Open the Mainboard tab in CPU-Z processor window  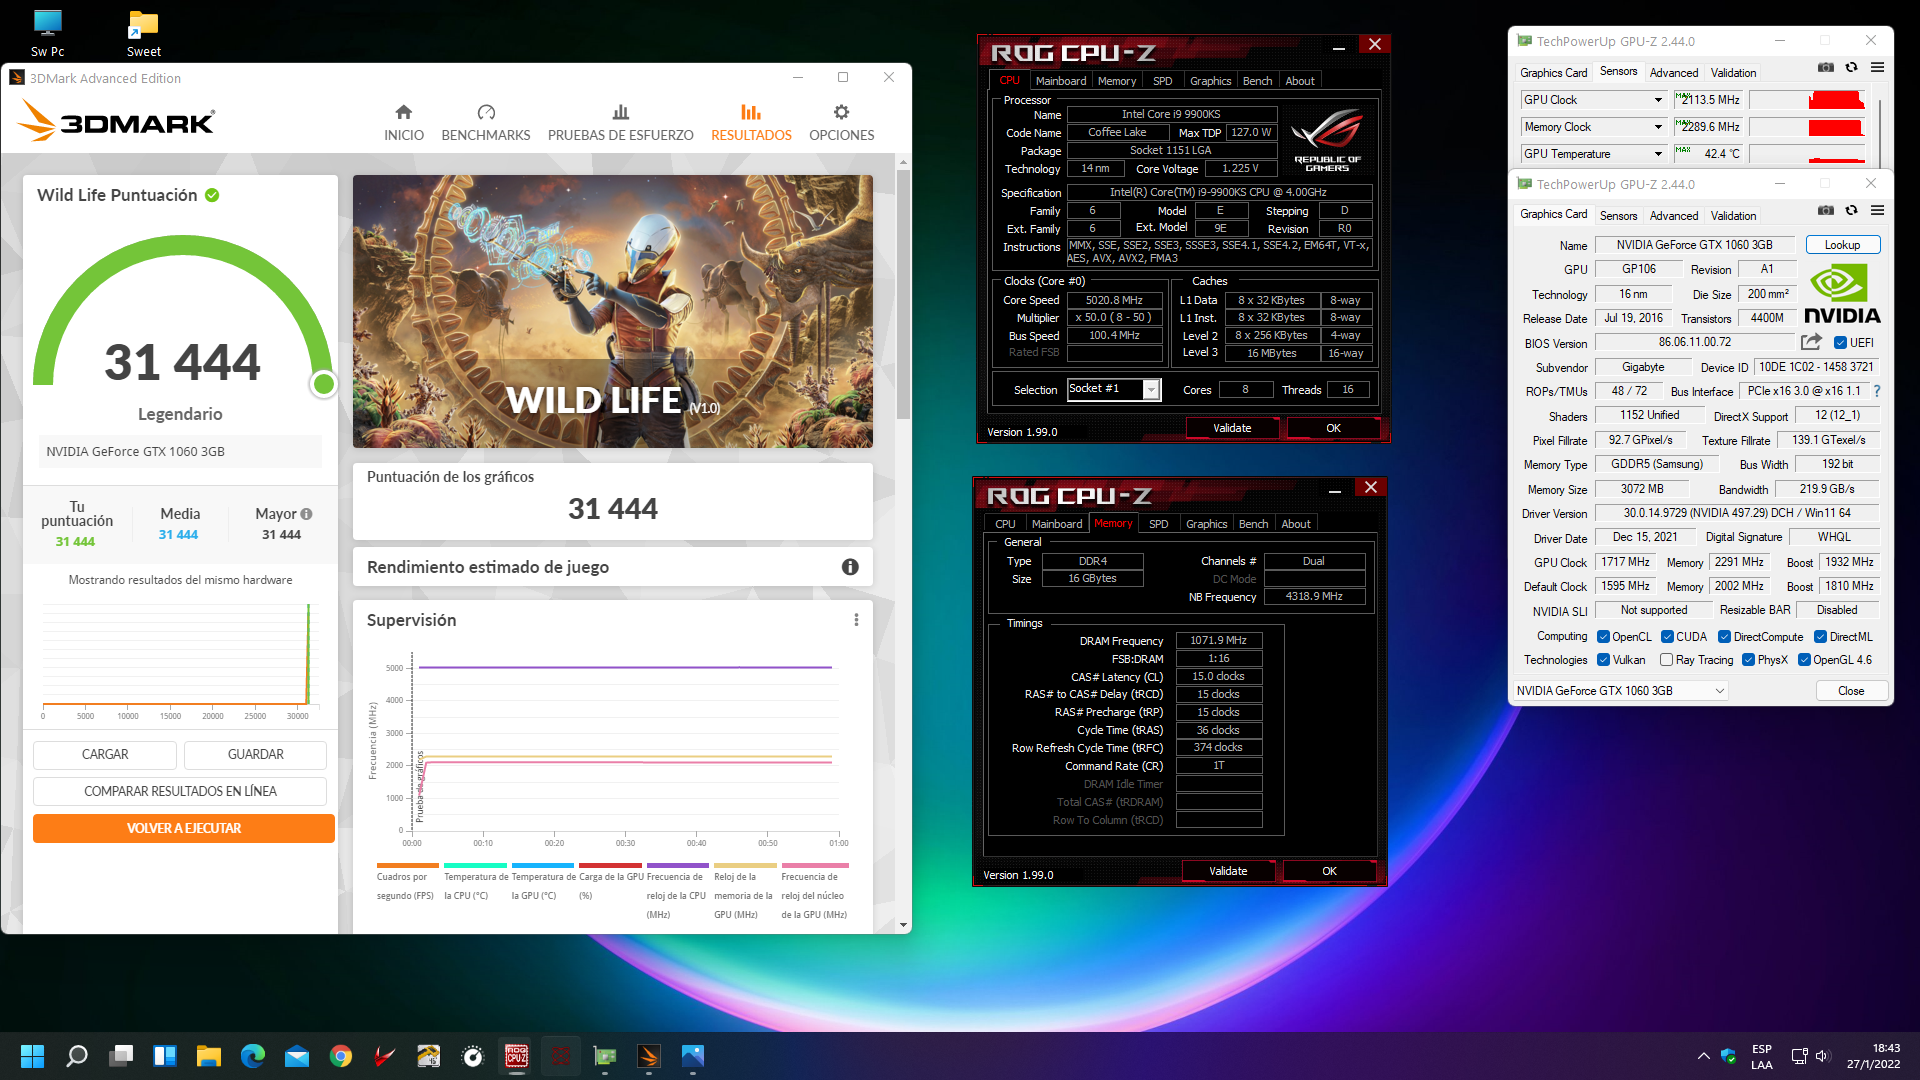[x=1061, y=81]
